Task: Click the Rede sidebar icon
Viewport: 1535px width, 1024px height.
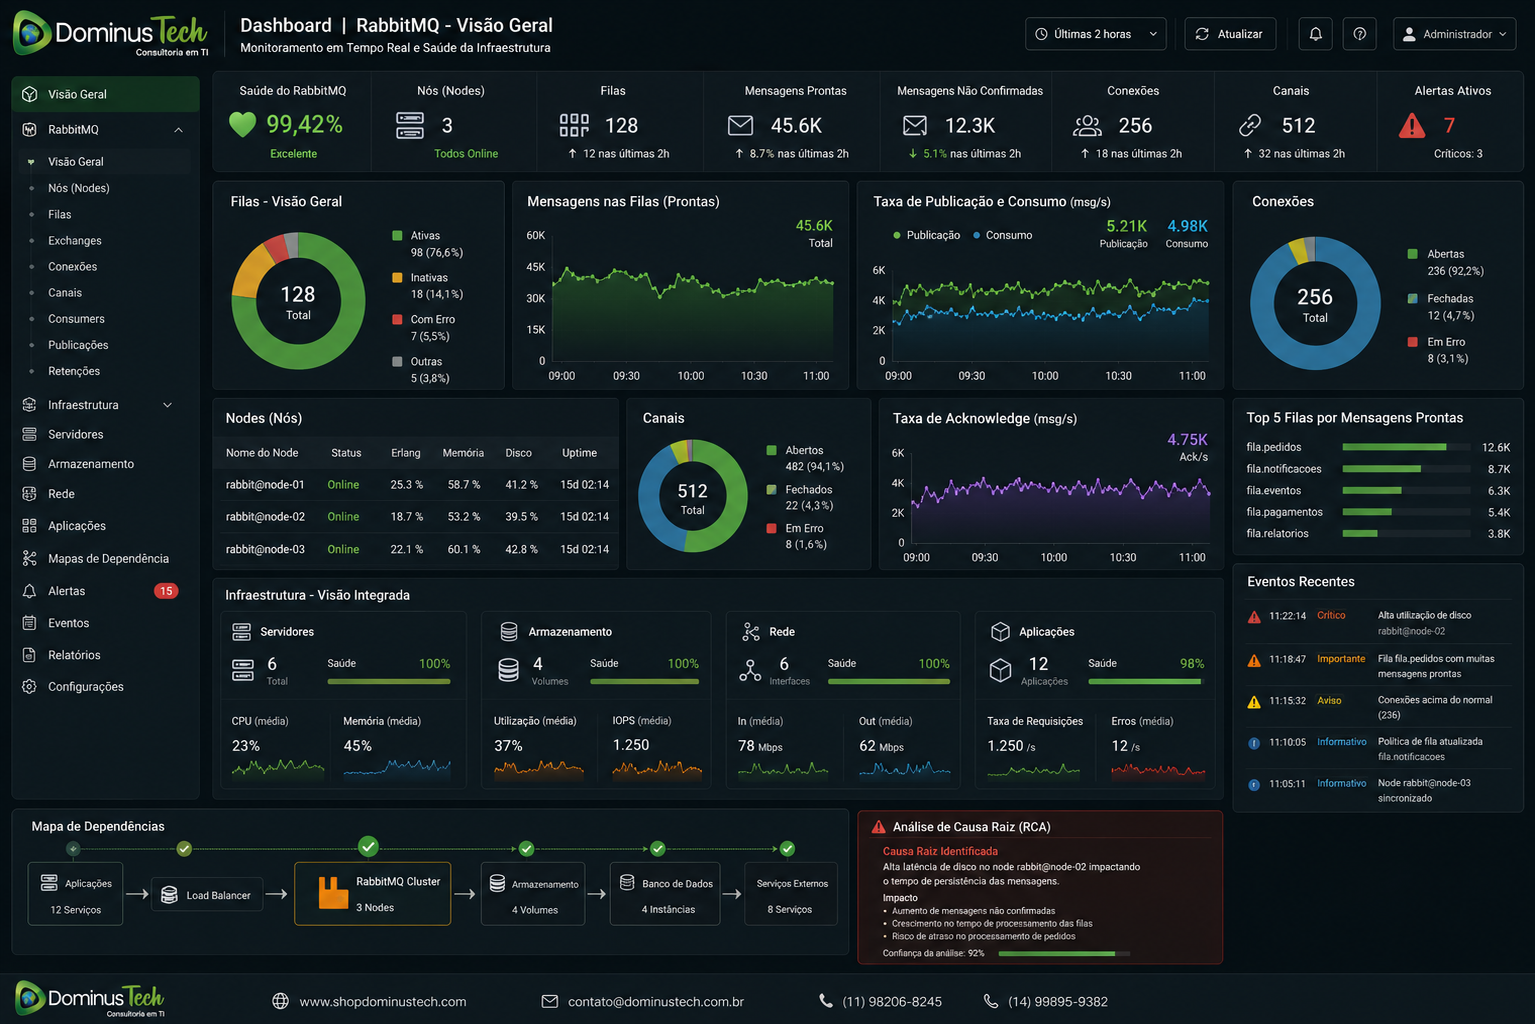Action: click(30, 494)
